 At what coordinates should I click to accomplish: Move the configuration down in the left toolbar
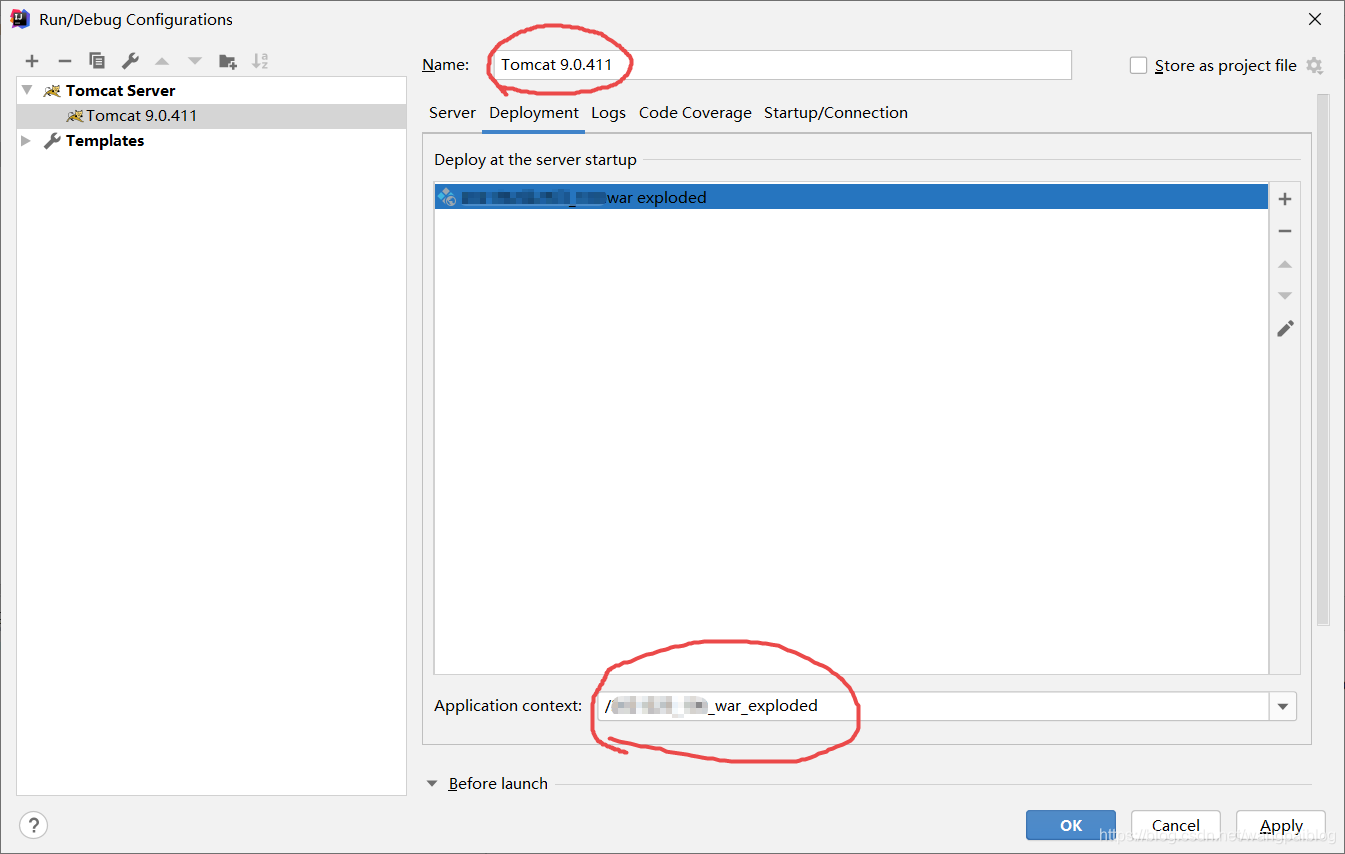195,61
